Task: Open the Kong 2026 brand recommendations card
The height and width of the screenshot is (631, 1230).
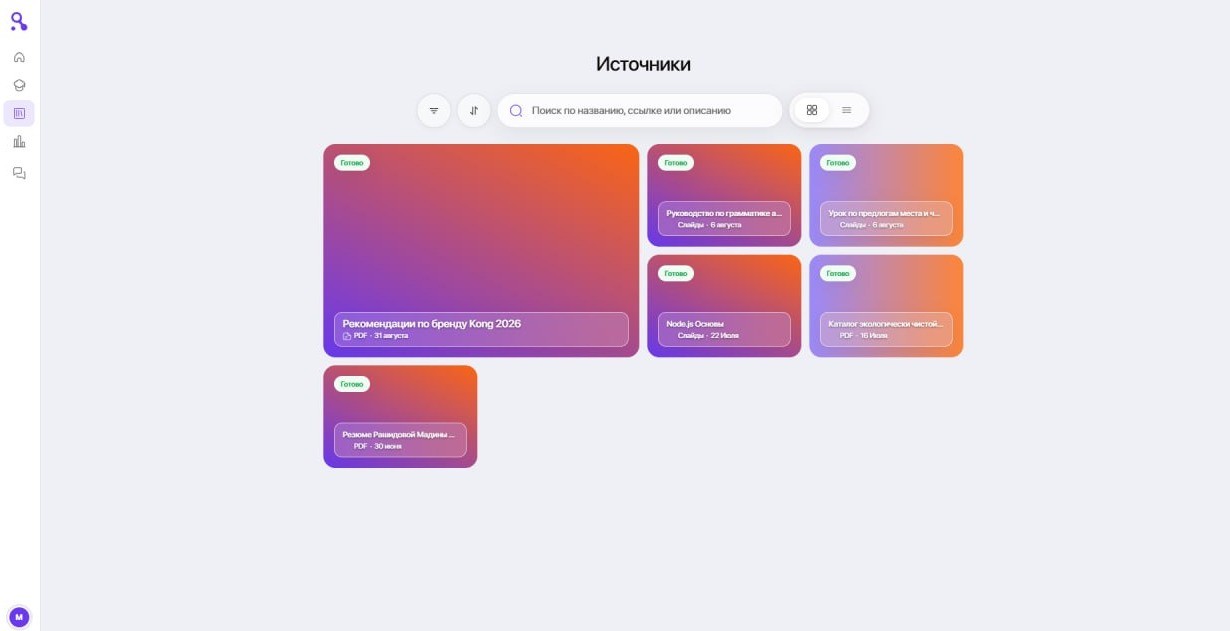Action: (x=481, y=250)
